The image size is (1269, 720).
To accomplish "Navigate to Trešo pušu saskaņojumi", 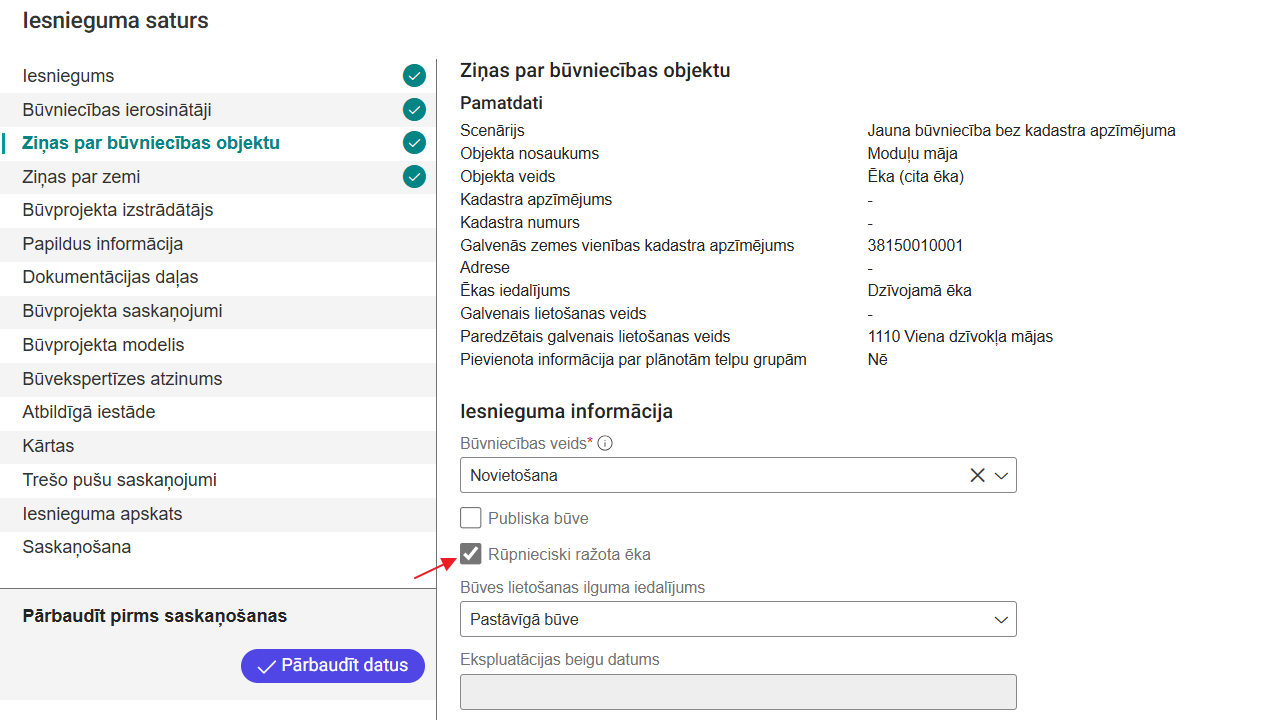I will 120,480.
